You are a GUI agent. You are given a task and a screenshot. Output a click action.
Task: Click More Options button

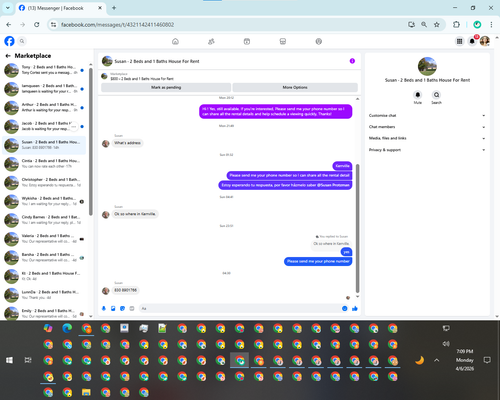click(x=295, y=87)
